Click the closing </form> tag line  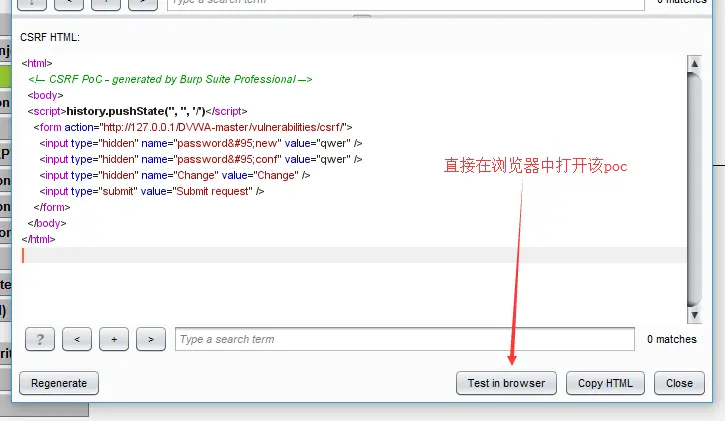pos(52,207)
